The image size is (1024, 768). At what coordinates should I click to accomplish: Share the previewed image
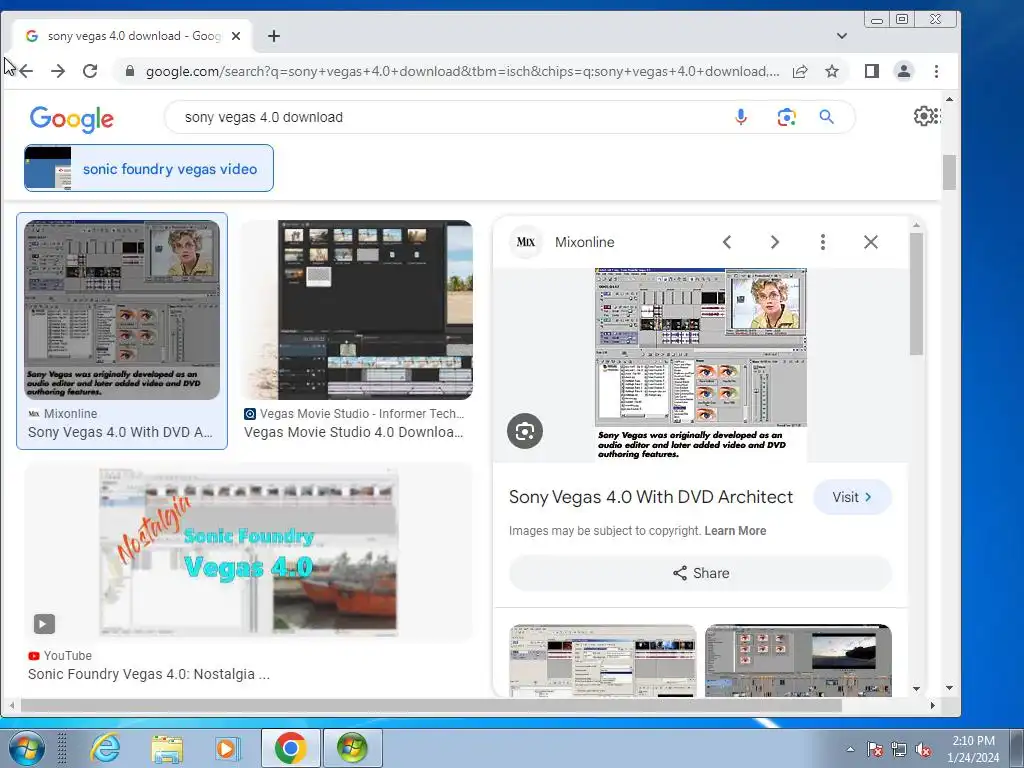pos(701,573)
